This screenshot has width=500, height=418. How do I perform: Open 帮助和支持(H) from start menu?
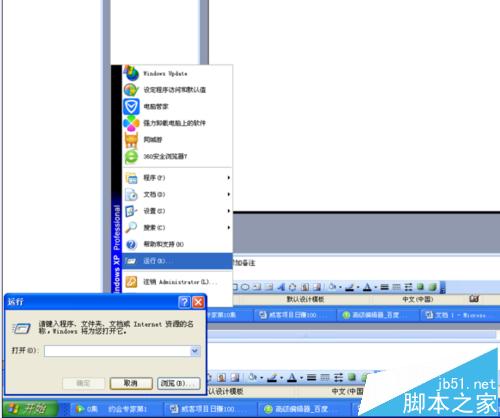[x=177, y=244]
